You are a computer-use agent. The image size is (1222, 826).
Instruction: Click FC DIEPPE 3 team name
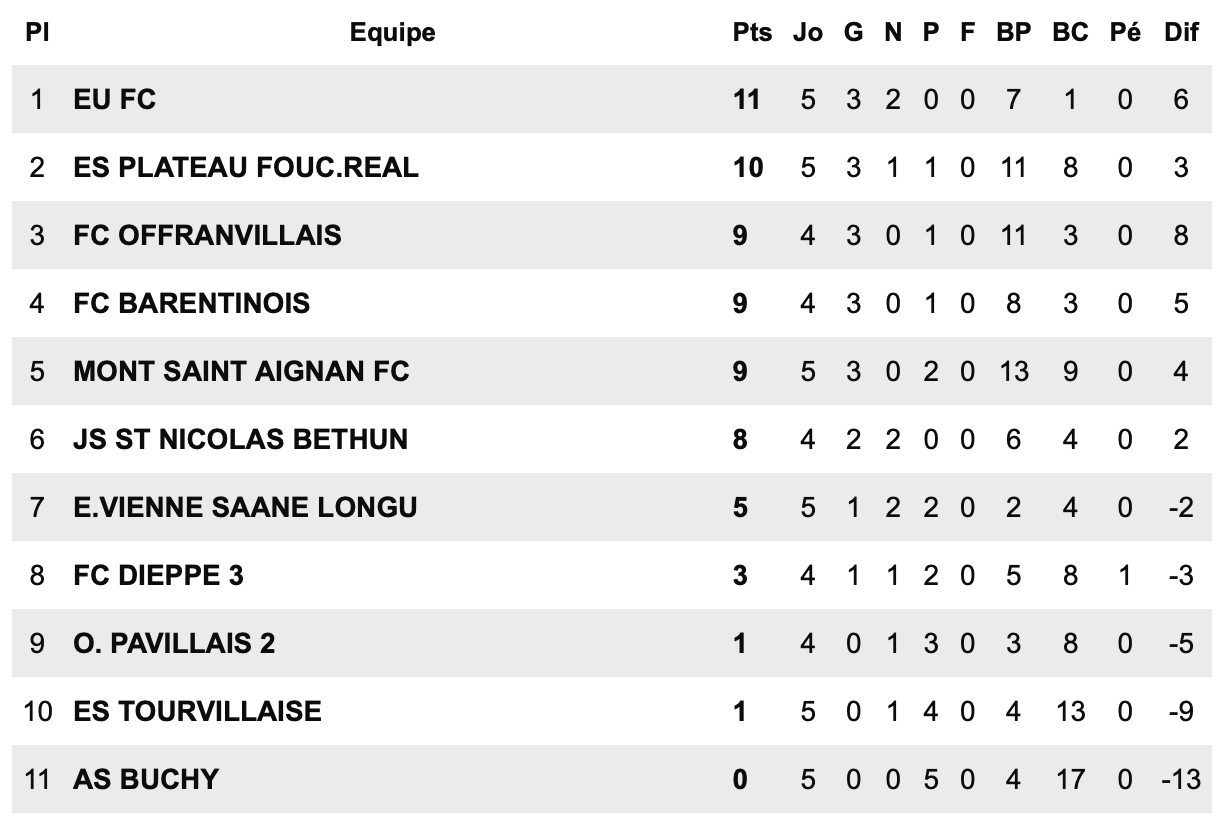click(158, 575)
